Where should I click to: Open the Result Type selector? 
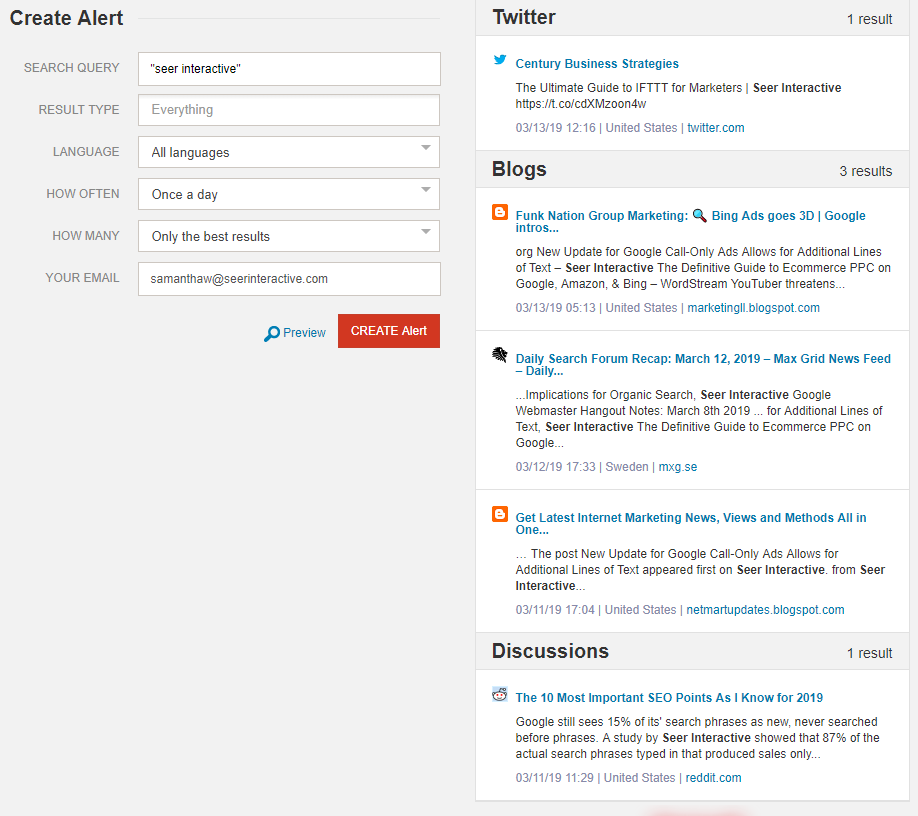coord(289,110)
